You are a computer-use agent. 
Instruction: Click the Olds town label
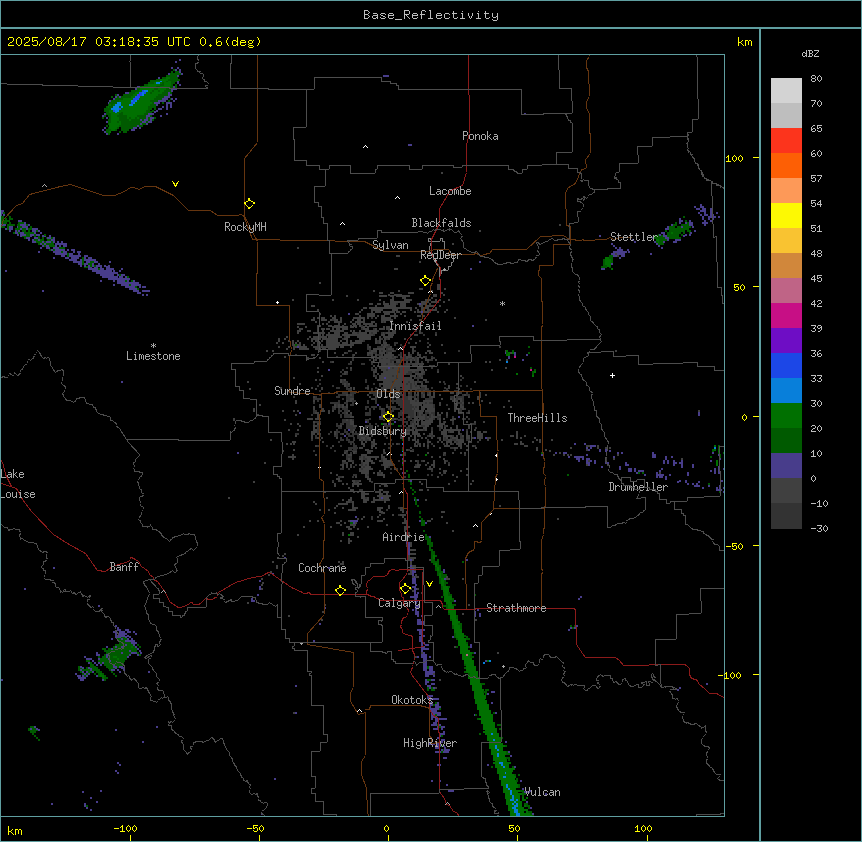pos(388,394)
